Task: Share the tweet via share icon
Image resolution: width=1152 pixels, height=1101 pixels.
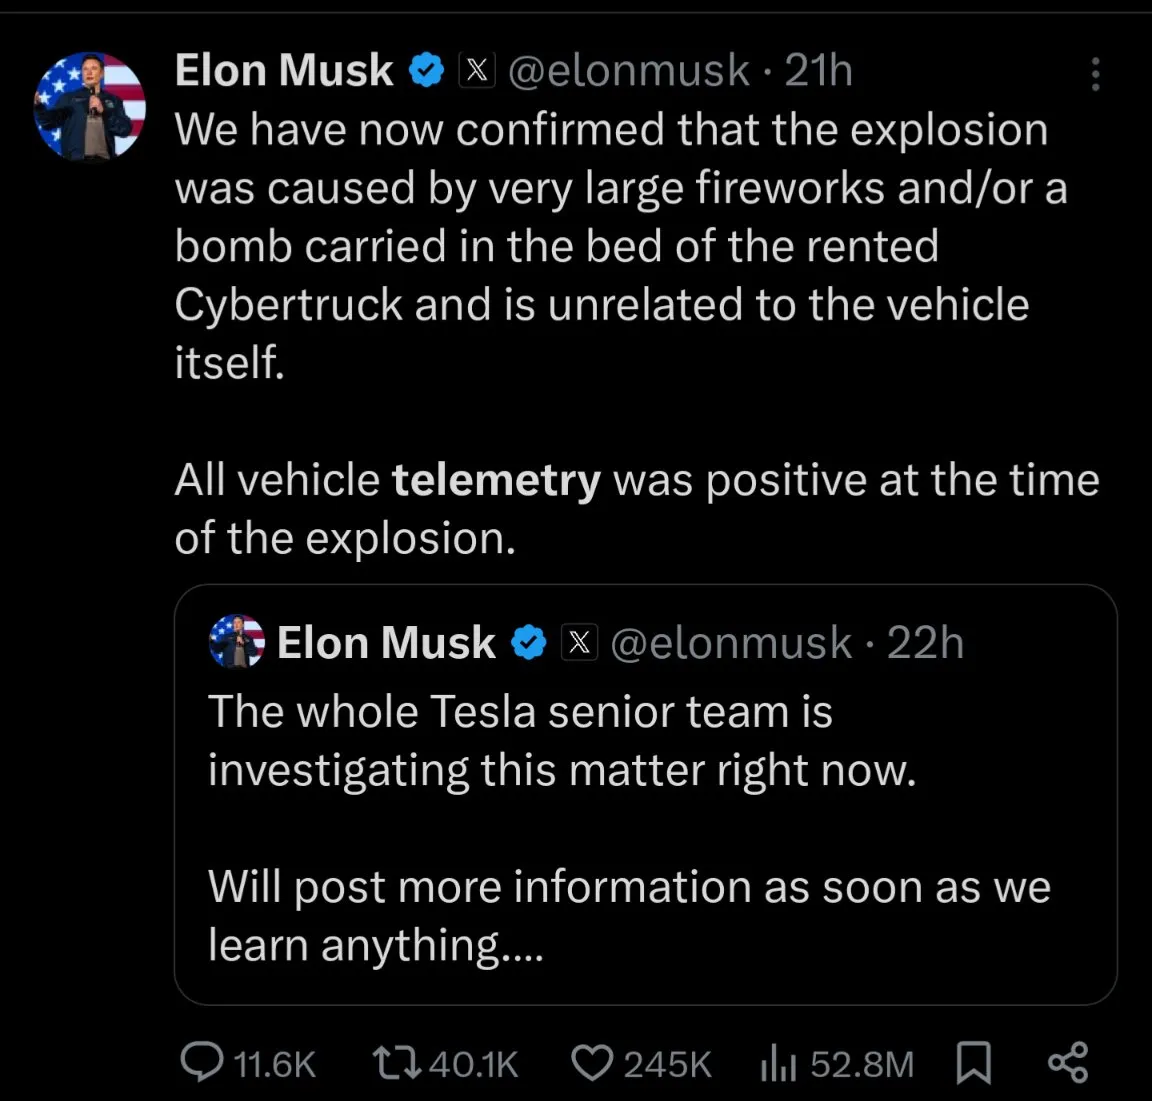Action: (1068, 1063)
